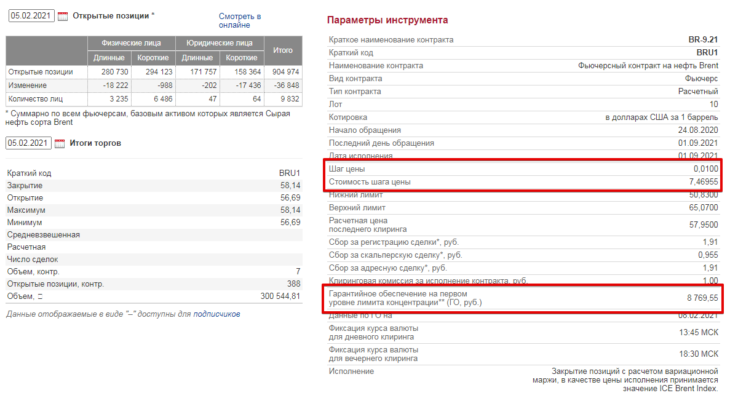Select Фьючерсный контракт на нефть Brent text
Viewport: 730px width, 401px height.
(648, 66)
